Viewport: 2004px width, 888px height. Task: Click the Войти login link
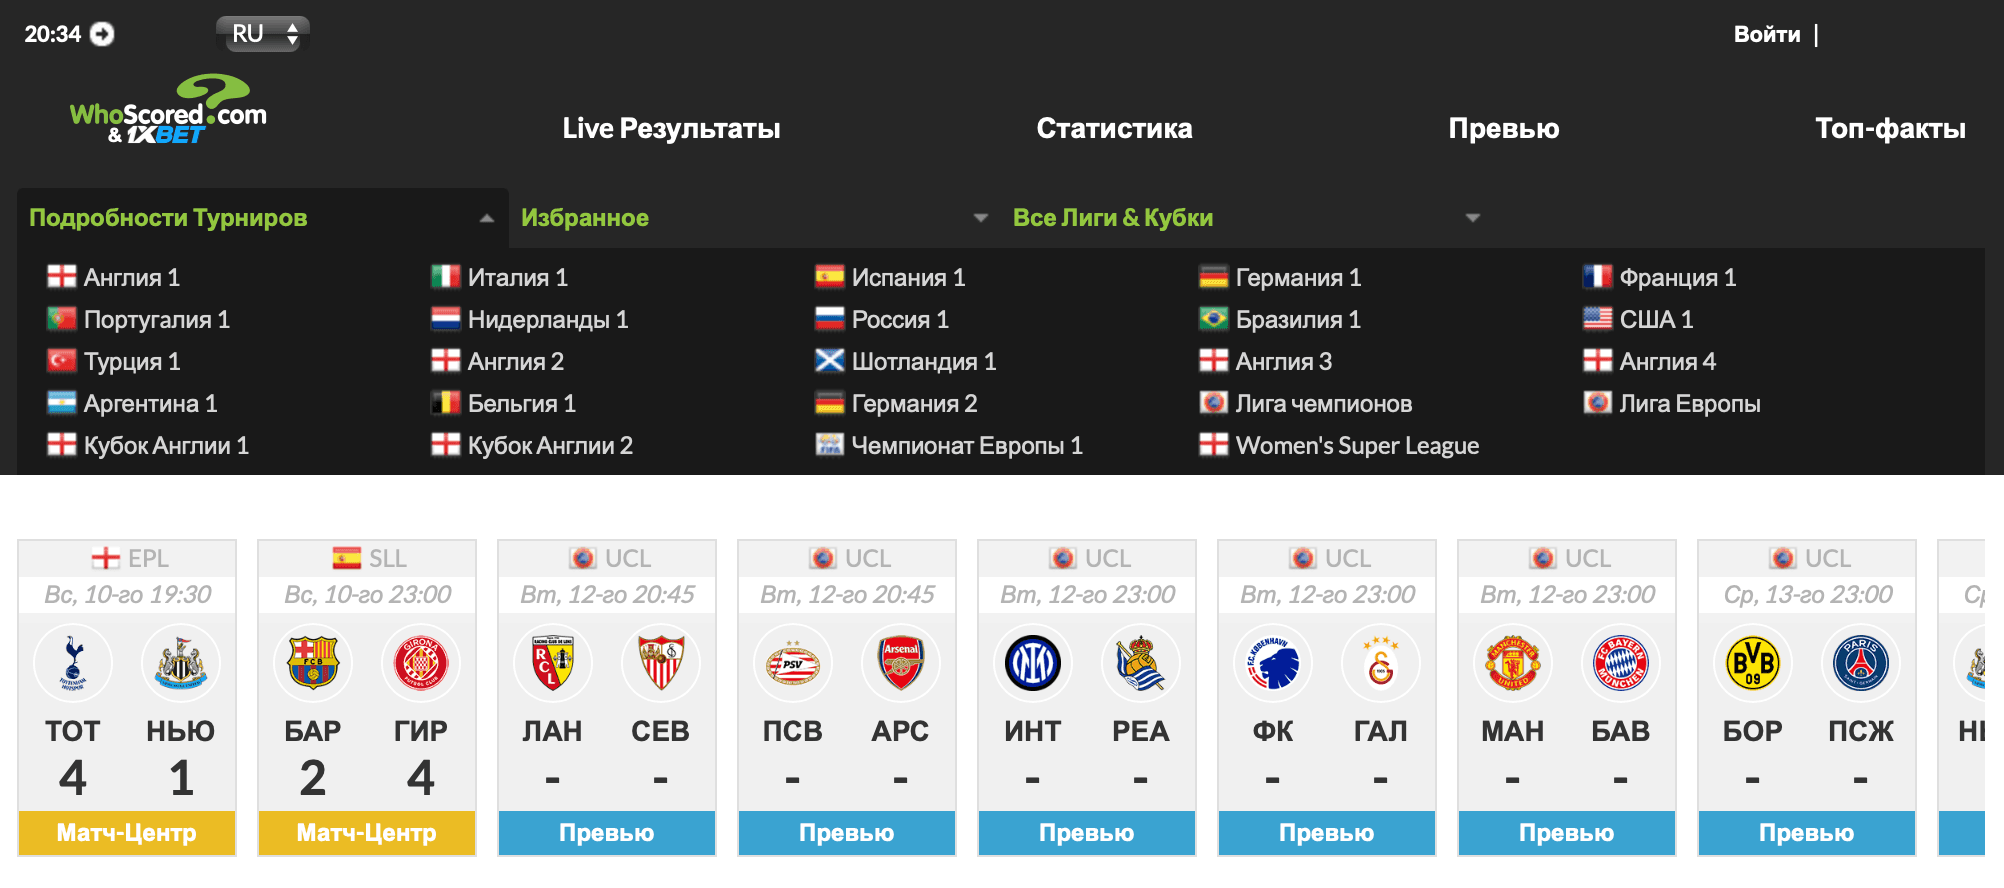pyautogui.click(x=1767, y=34)
